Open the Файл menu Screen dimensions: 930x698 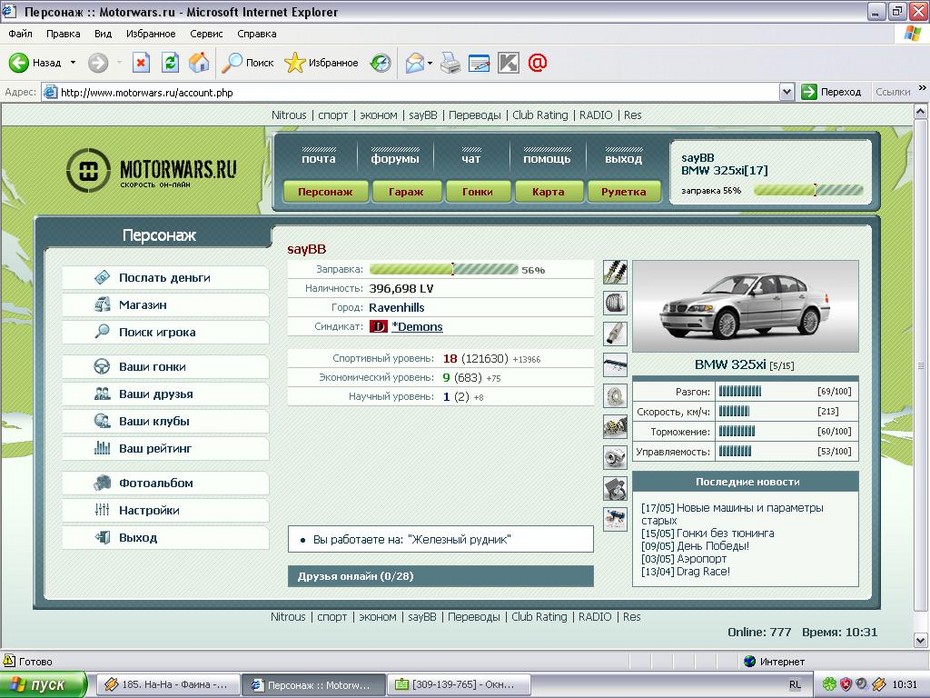pyautogui.click(x=20, y=34)
